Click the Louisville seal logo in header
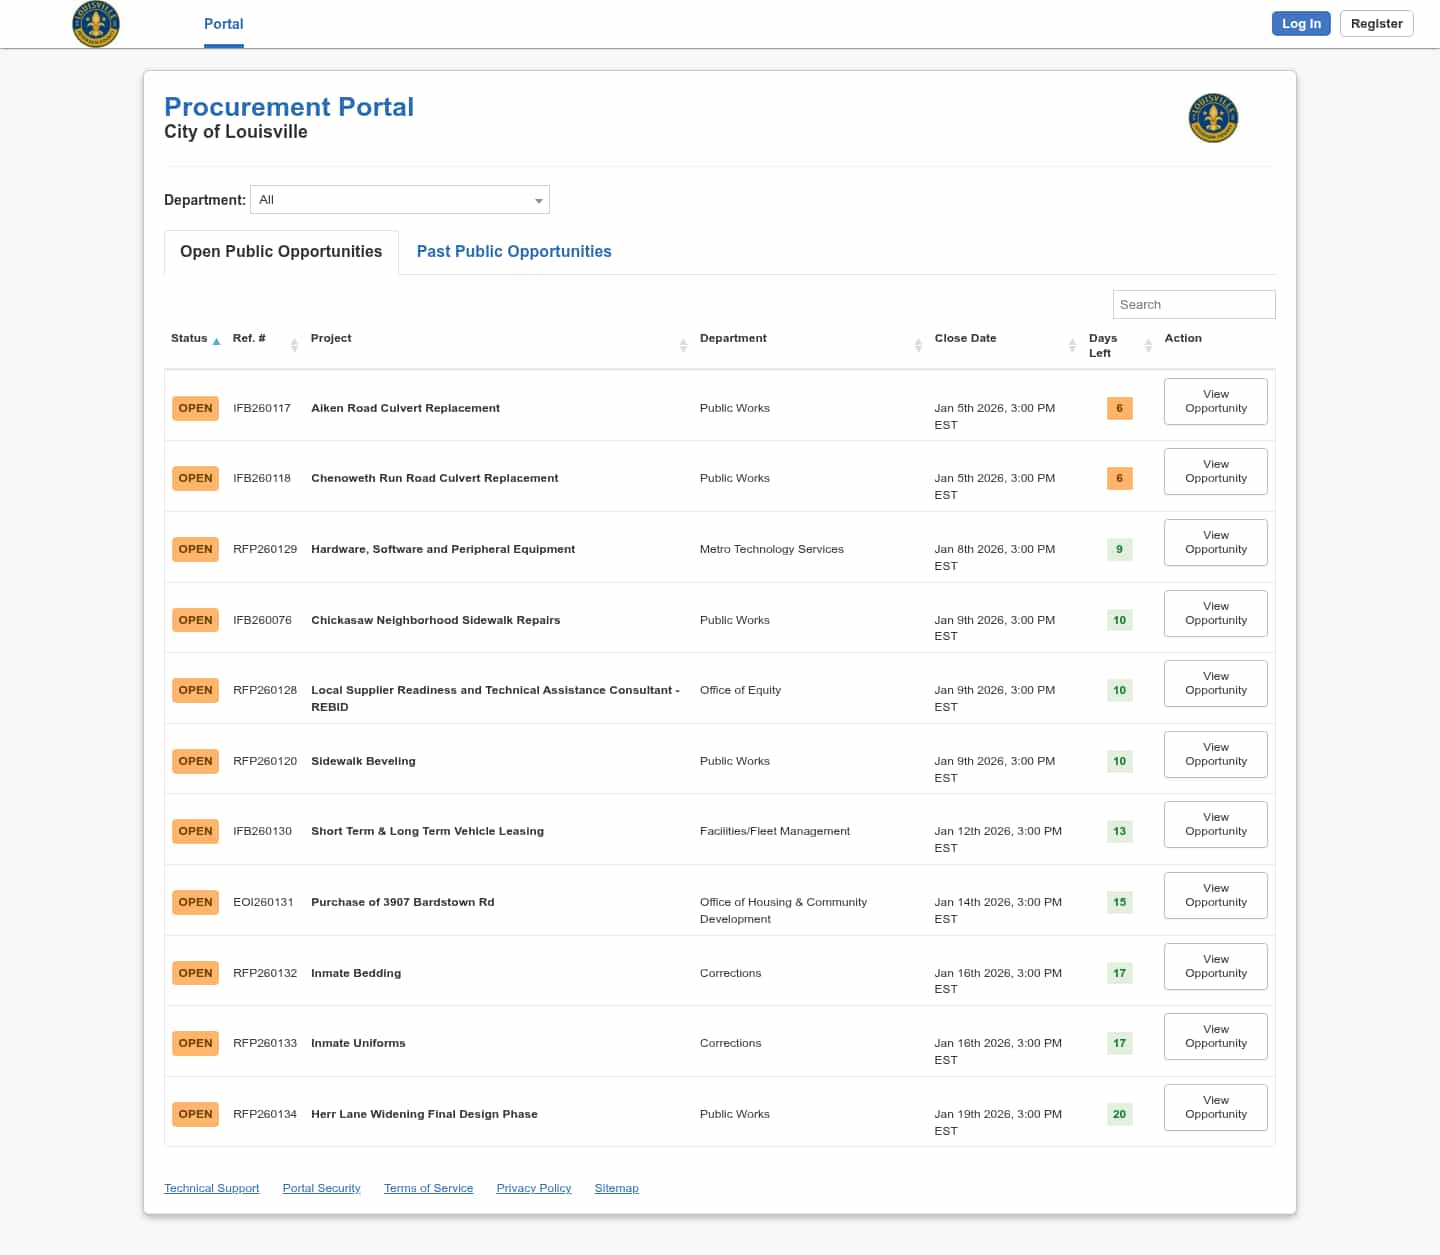Image resolution: width=1440 pixels, height=1255 pixels. coord(96,24)
